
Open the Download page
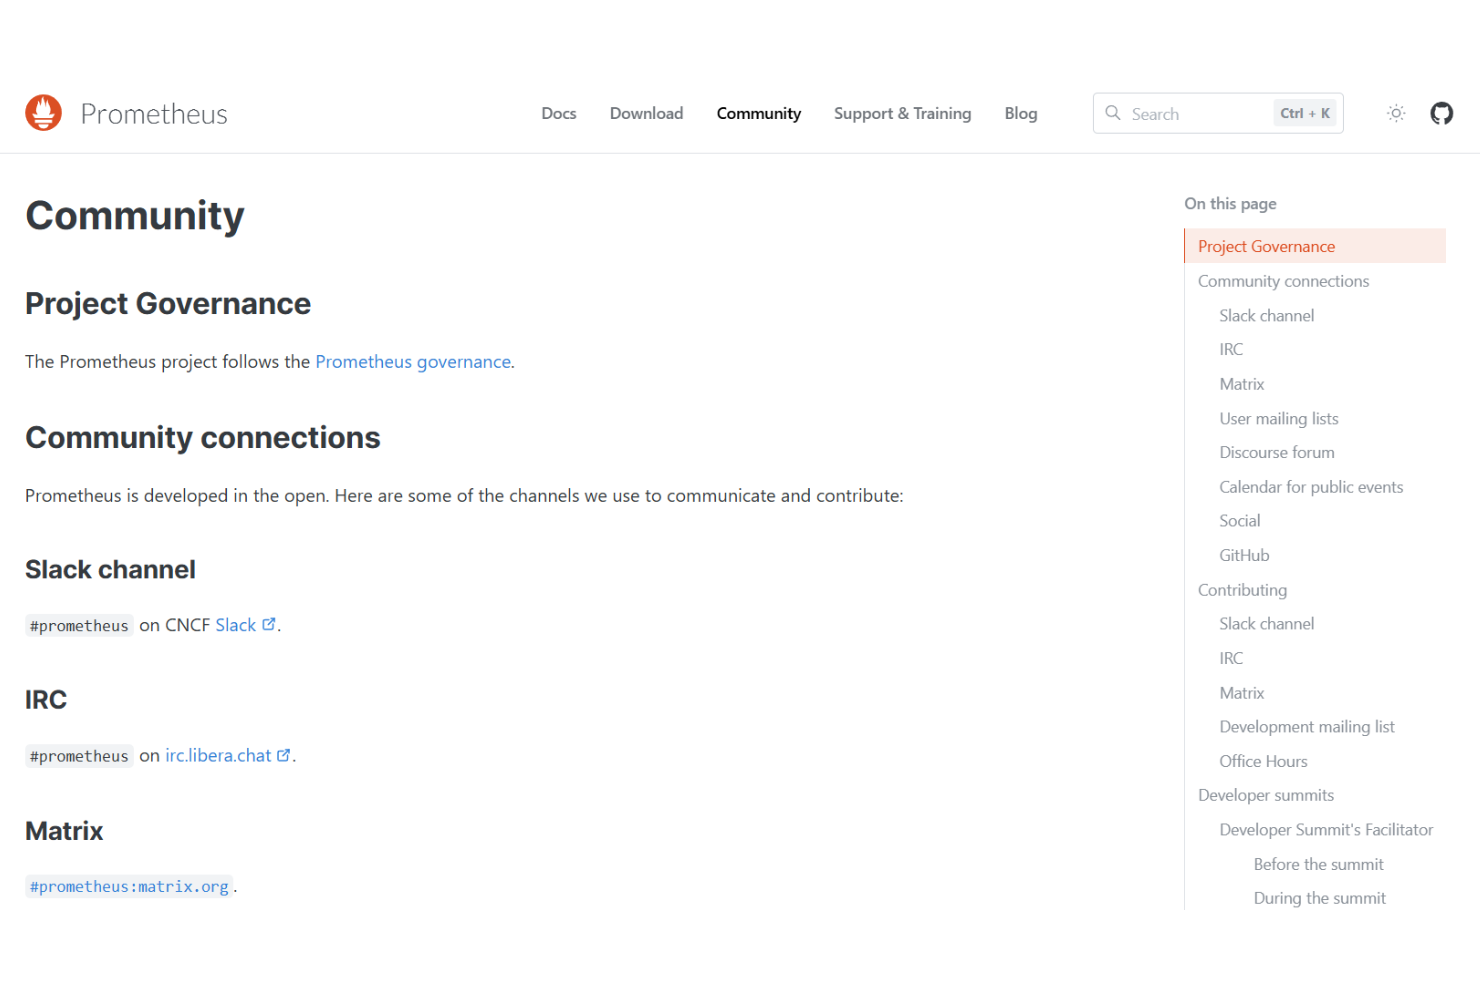click(x=647, y=113)
